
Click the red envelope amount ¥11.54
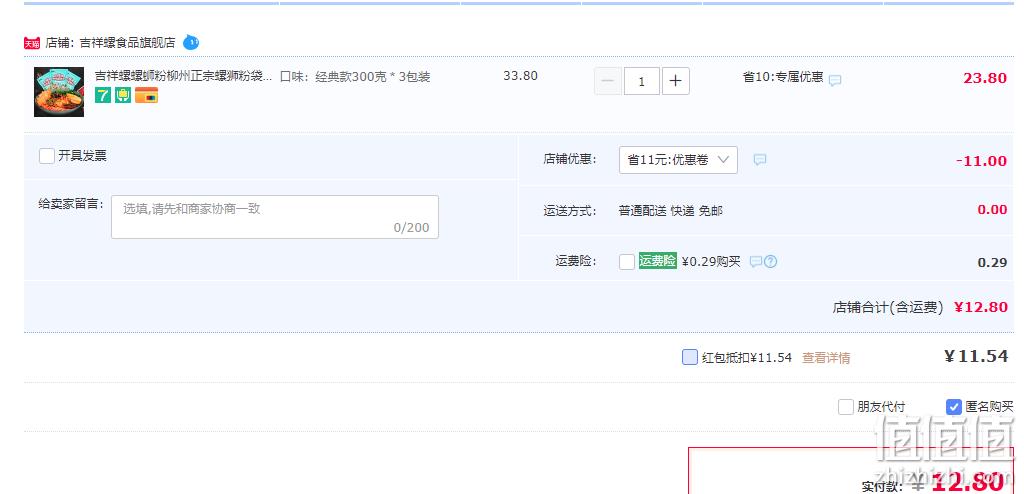click(976, 356)
